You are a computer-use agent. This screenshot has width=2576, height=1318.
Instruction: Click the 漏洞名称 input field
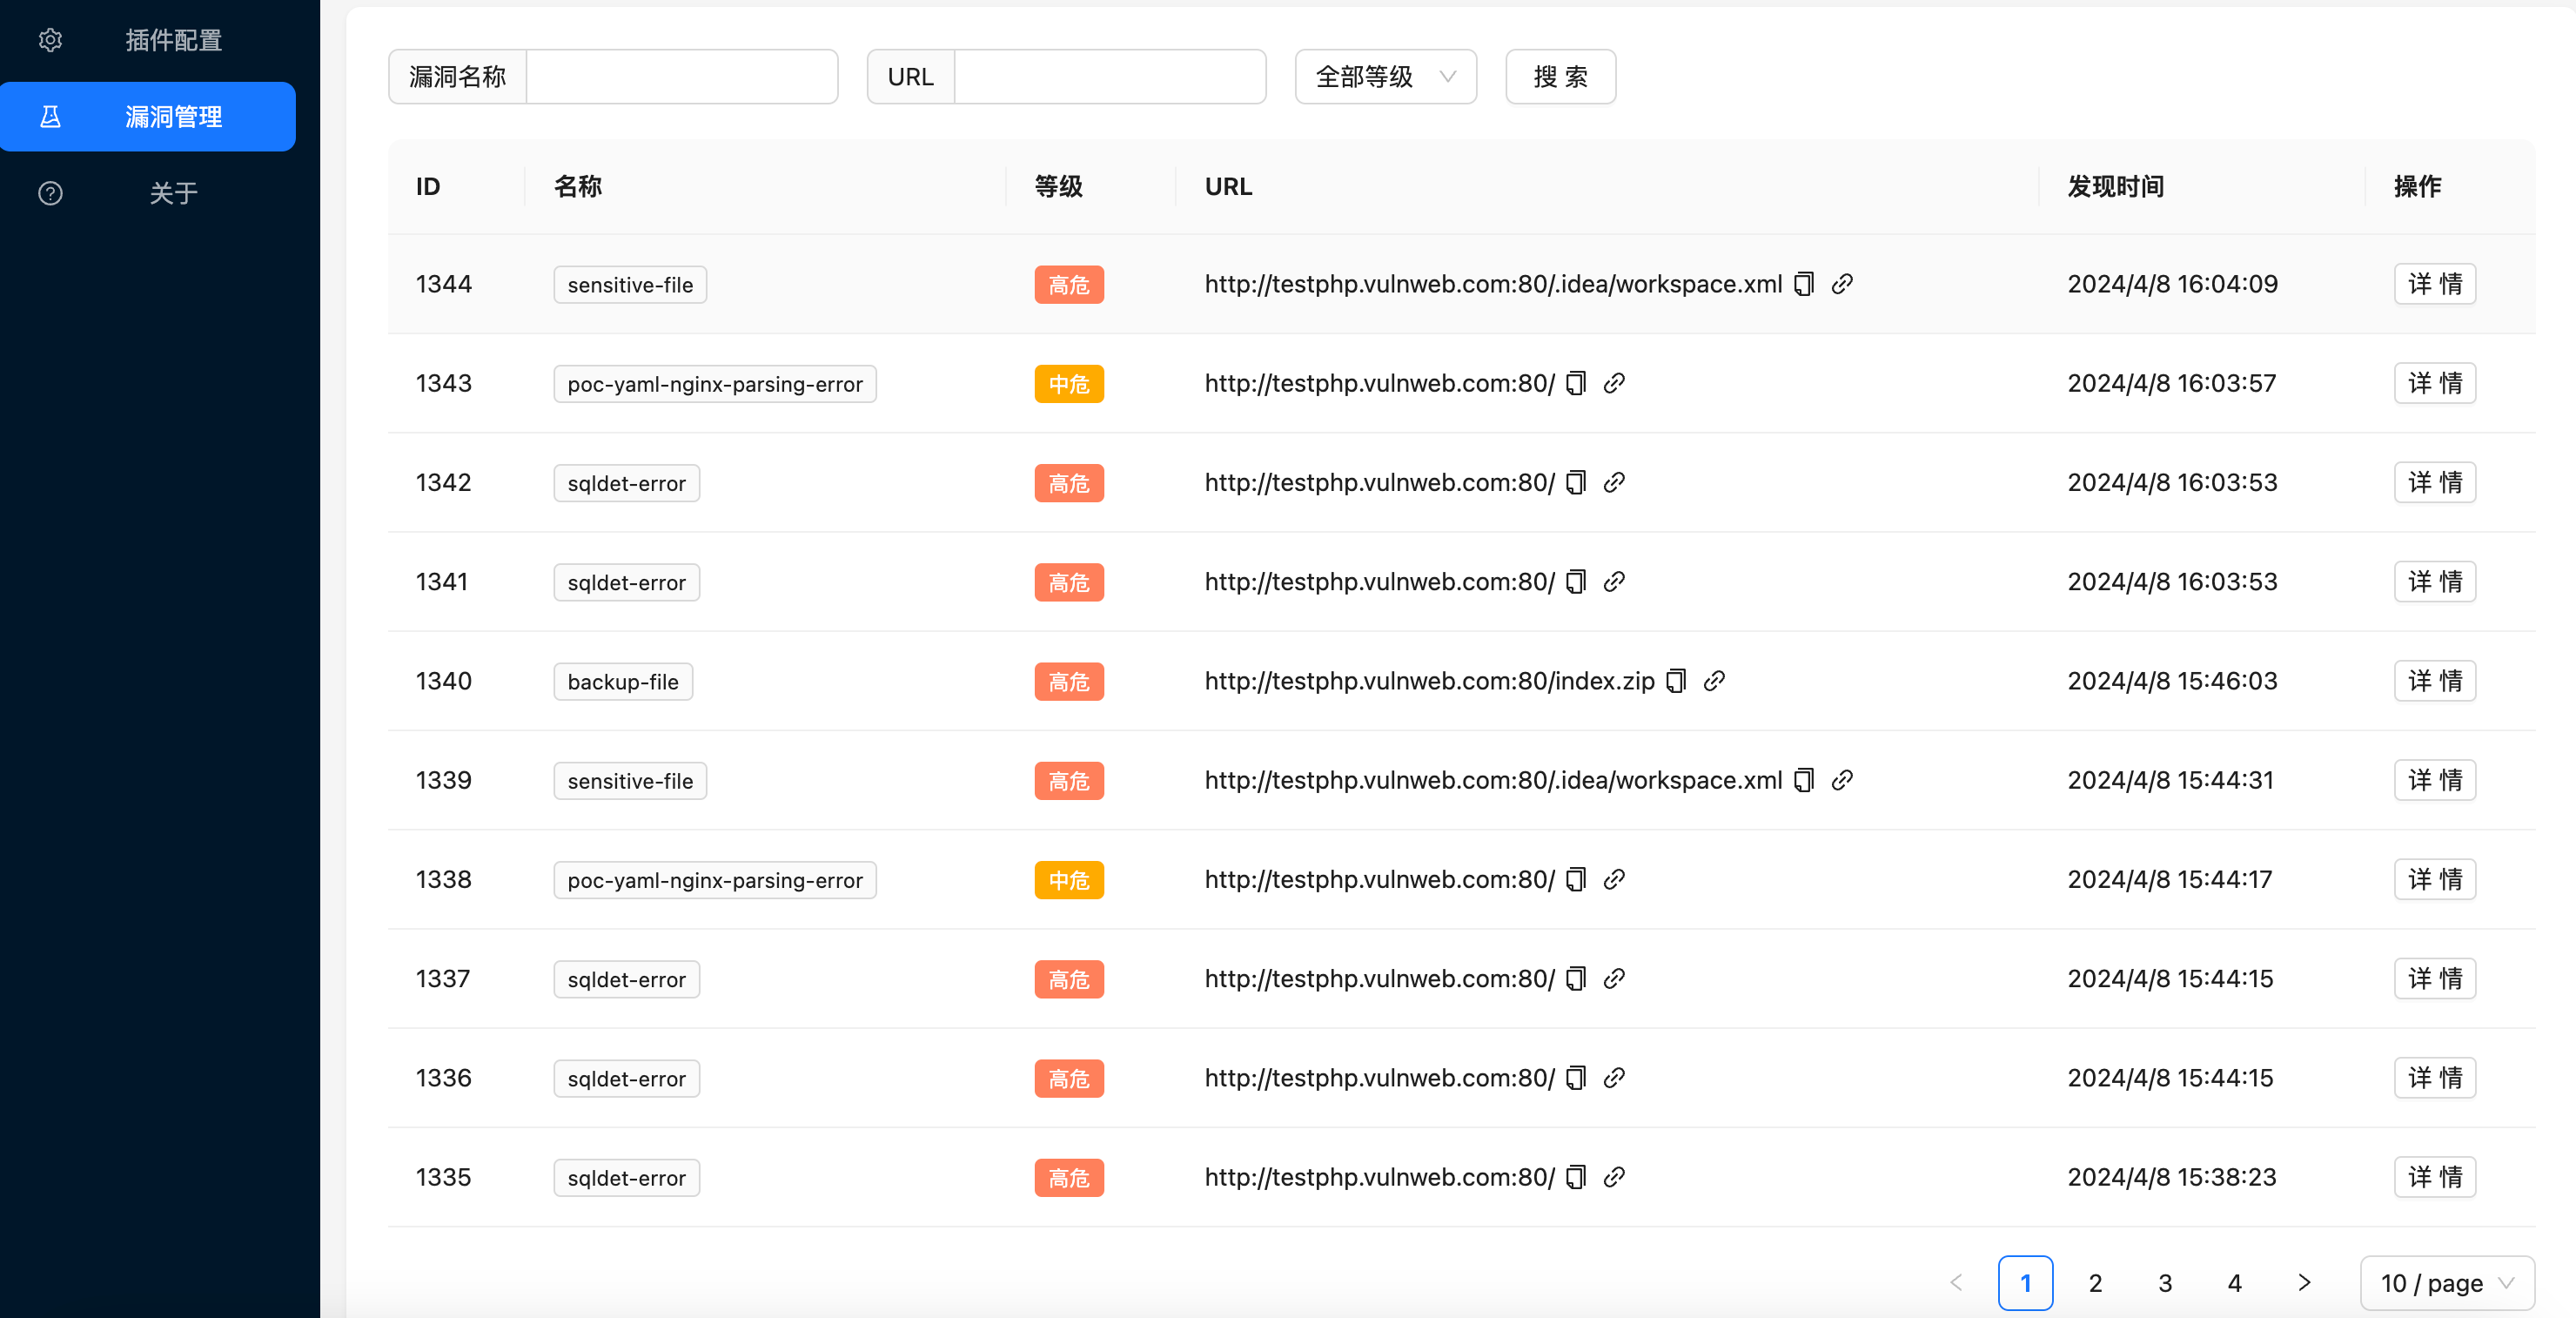[x=681, y=77]
